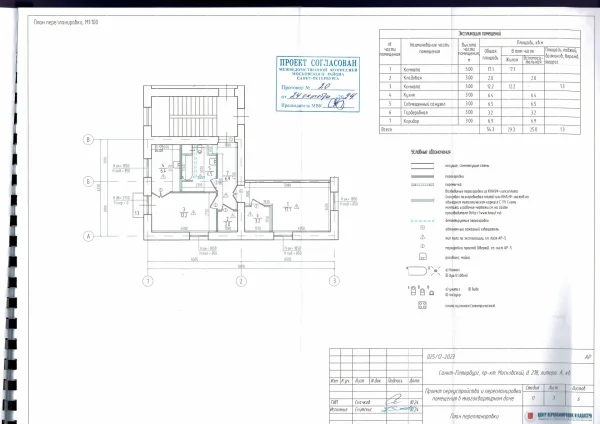Select the 'Гардеробная' room name in table
The image size is (600, 424).
point(416,113)
